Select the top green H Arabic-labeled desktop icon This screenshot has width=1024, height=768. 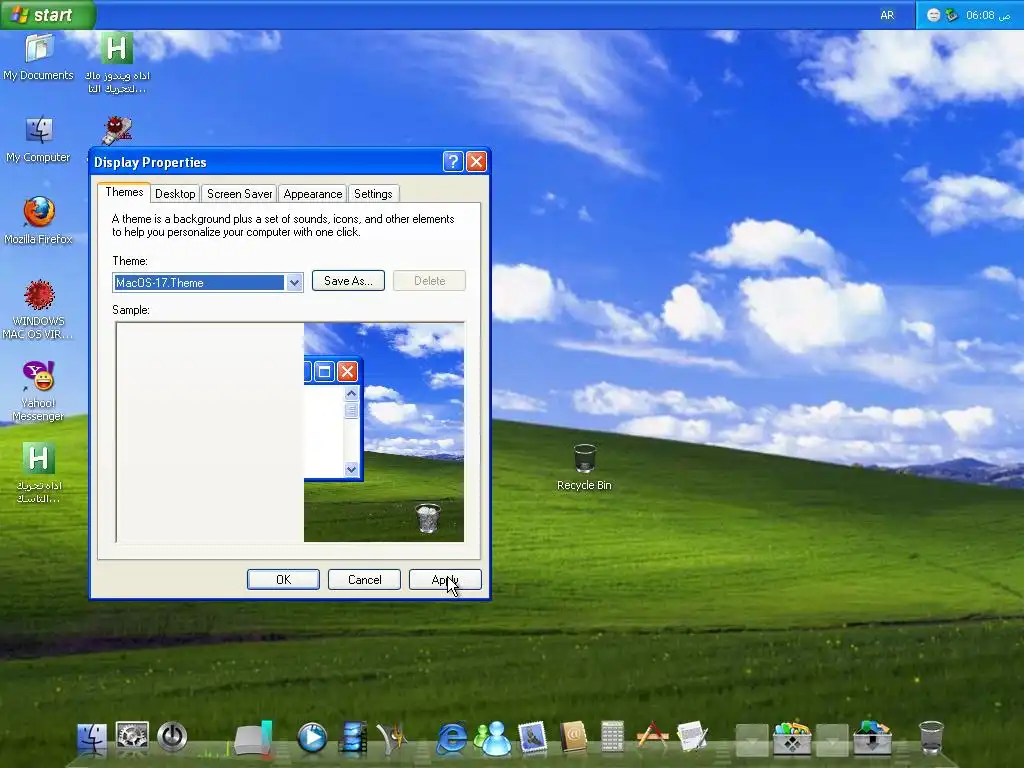click(117, 63)
